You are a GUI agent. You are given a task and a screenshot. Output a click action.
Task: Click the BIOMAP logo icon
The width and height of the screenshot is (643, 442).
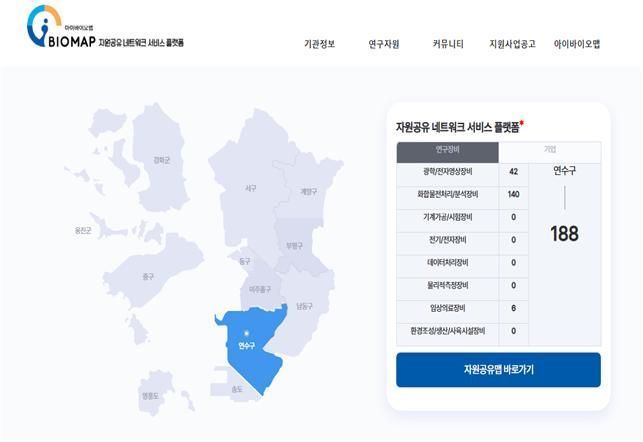tap(42, 27)
